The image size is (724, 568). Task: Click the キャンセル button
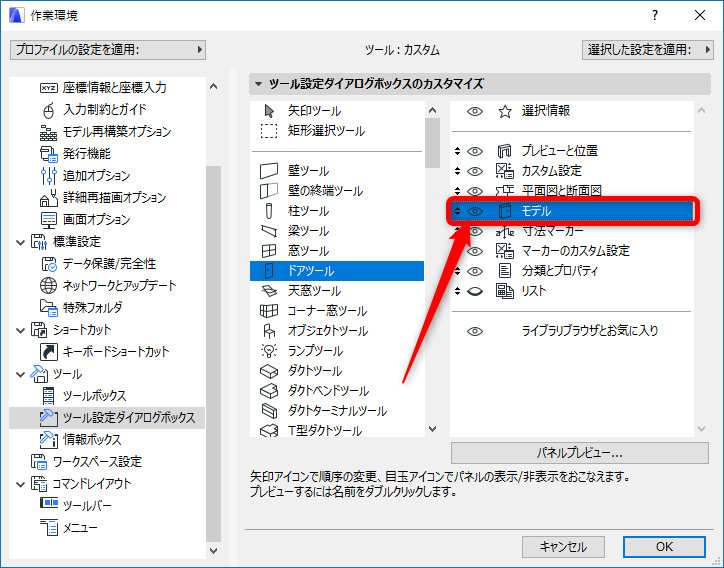pyautogui.click(x=563, y=547)
